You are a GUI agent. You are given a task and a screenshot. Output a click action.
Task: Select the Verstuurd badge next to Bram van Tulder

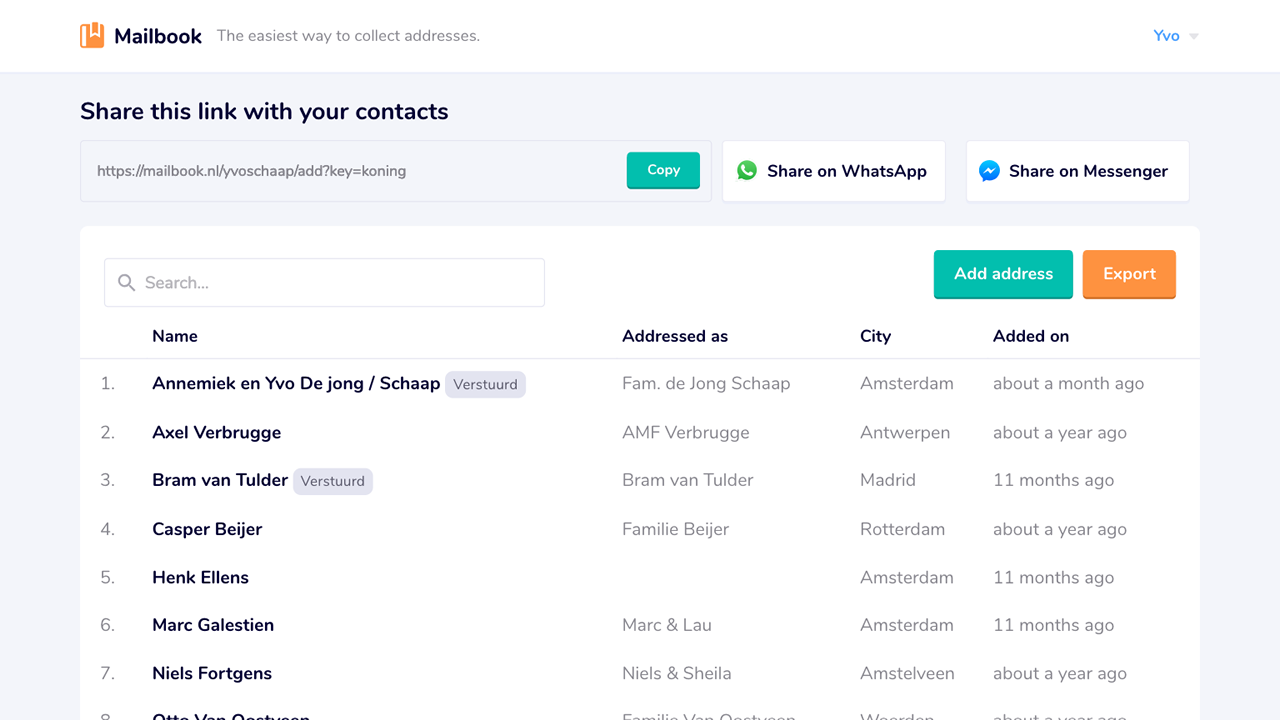coord(333,481)
